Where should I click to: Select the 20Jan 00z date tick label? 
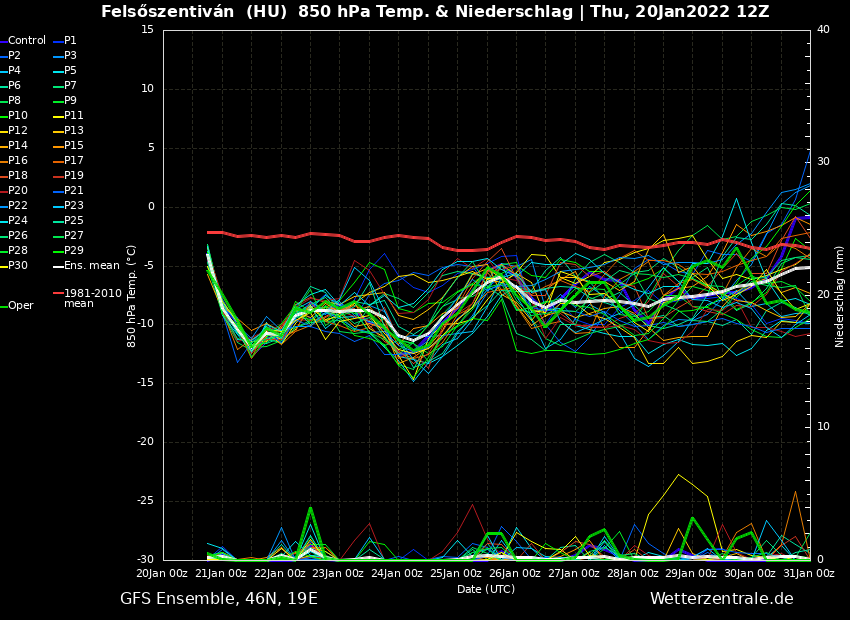(x=162, y=573)
